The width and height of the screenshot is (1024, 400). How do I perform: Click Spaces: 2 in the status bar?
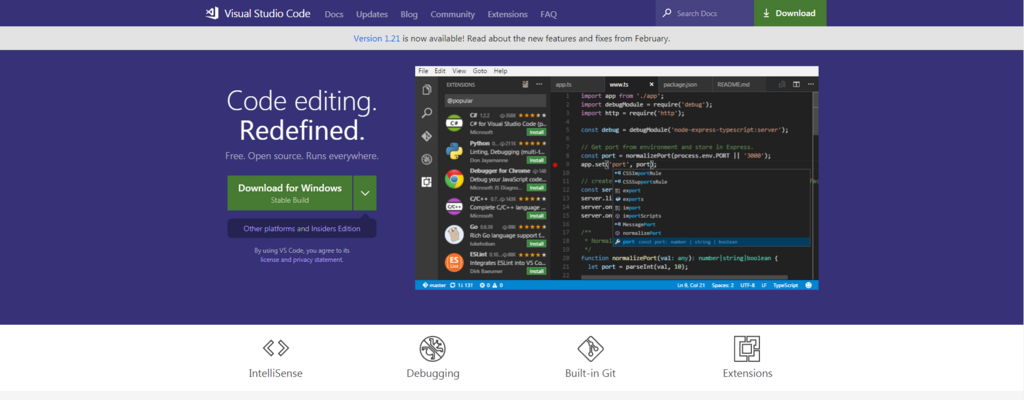(723, 285)
